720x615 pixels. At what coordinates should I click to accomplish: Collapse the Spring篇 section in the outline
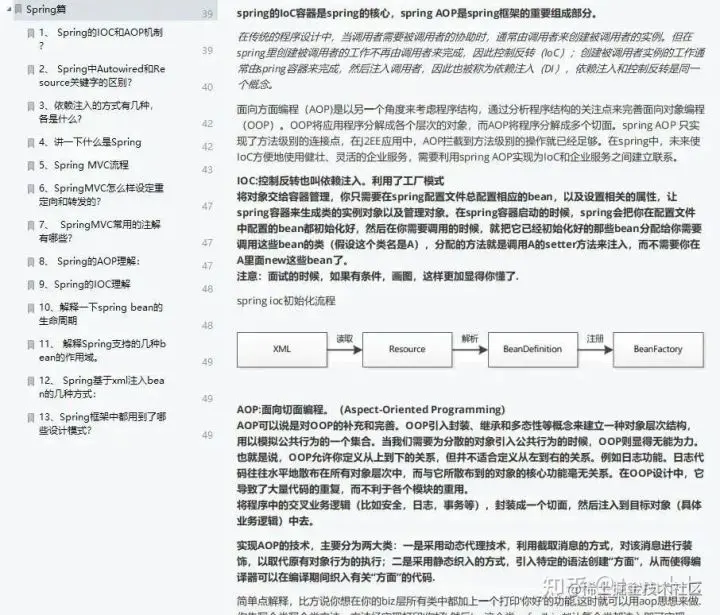tap(9, 9)
